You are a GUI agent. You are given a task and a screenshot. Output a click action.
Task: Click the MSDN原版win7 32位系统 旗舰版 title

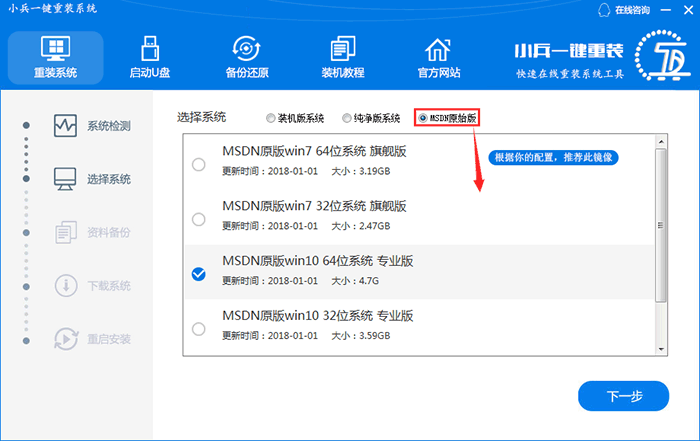coord(314,206)
